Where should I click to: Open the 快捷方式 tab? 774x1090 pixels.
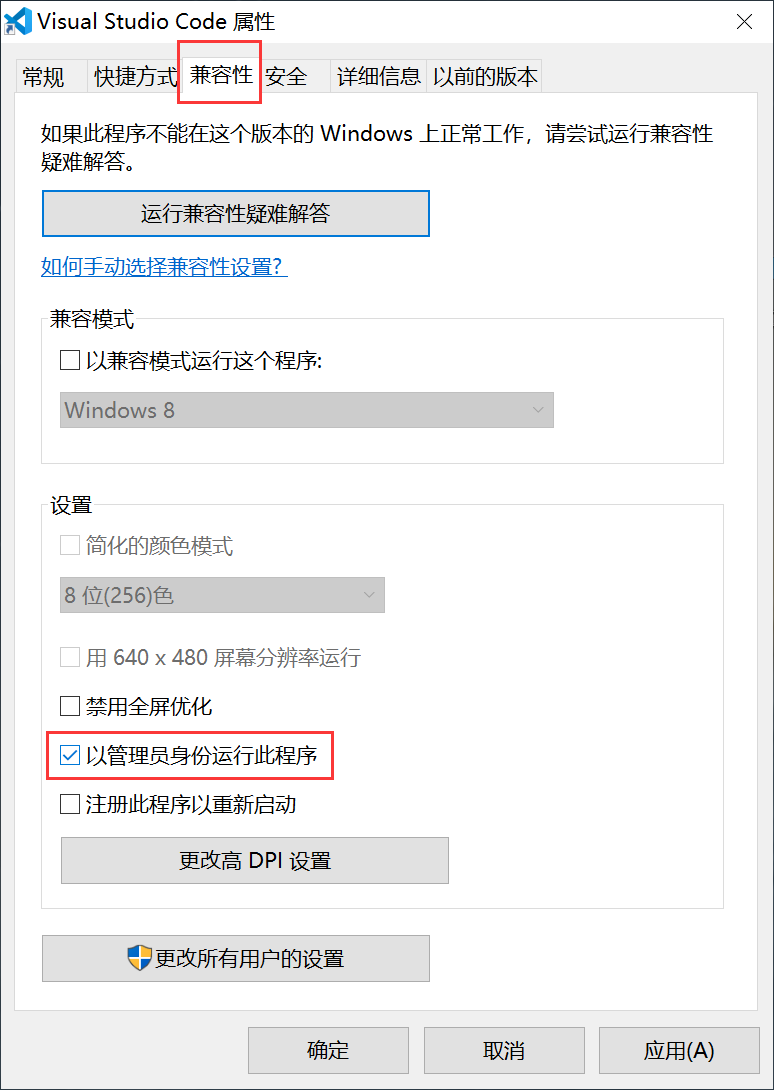(x=136, y=77)
